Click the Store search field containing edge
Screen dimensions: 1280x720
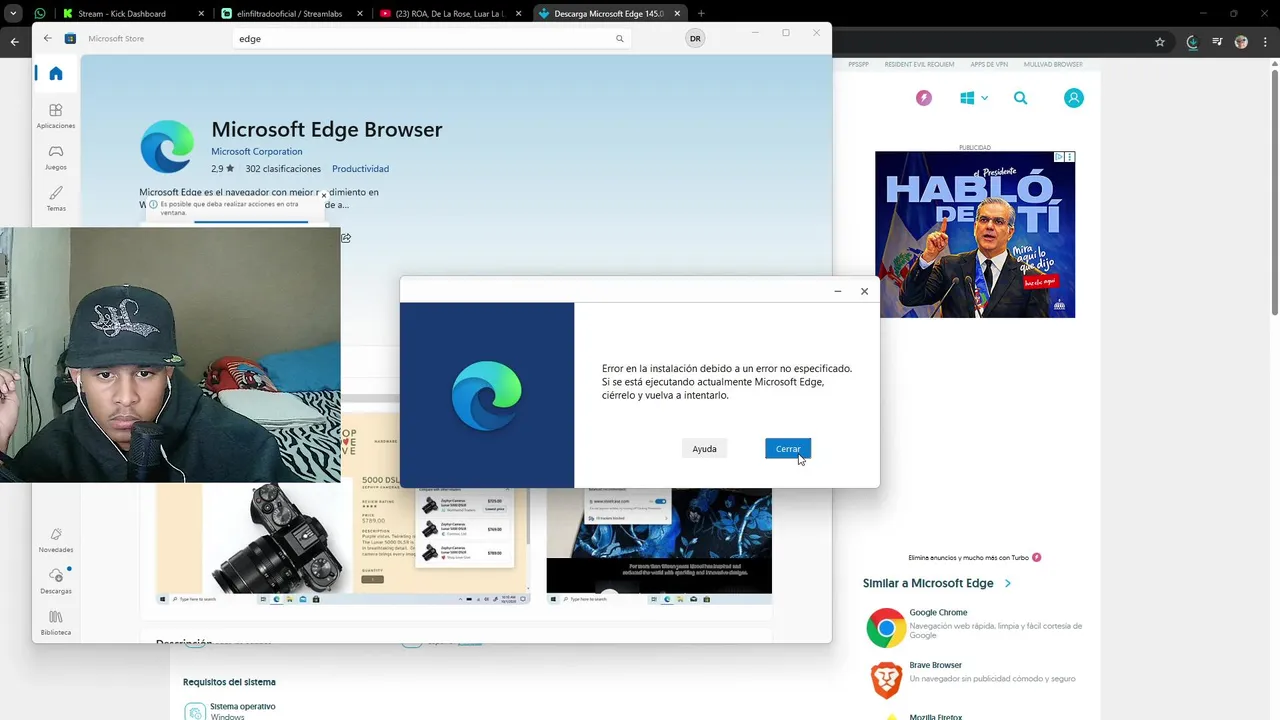(x=432, y=38)
